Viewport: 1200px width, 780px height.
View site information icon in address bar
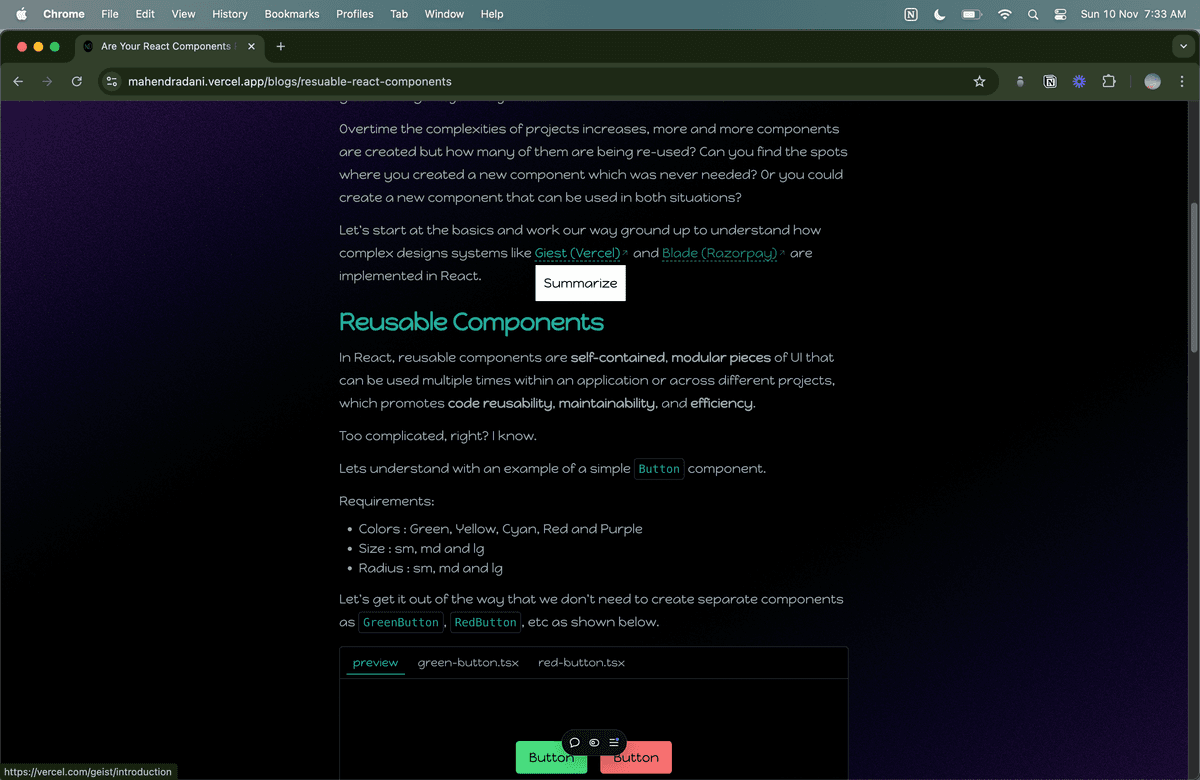pyautogui.click(x=112, y=82)
